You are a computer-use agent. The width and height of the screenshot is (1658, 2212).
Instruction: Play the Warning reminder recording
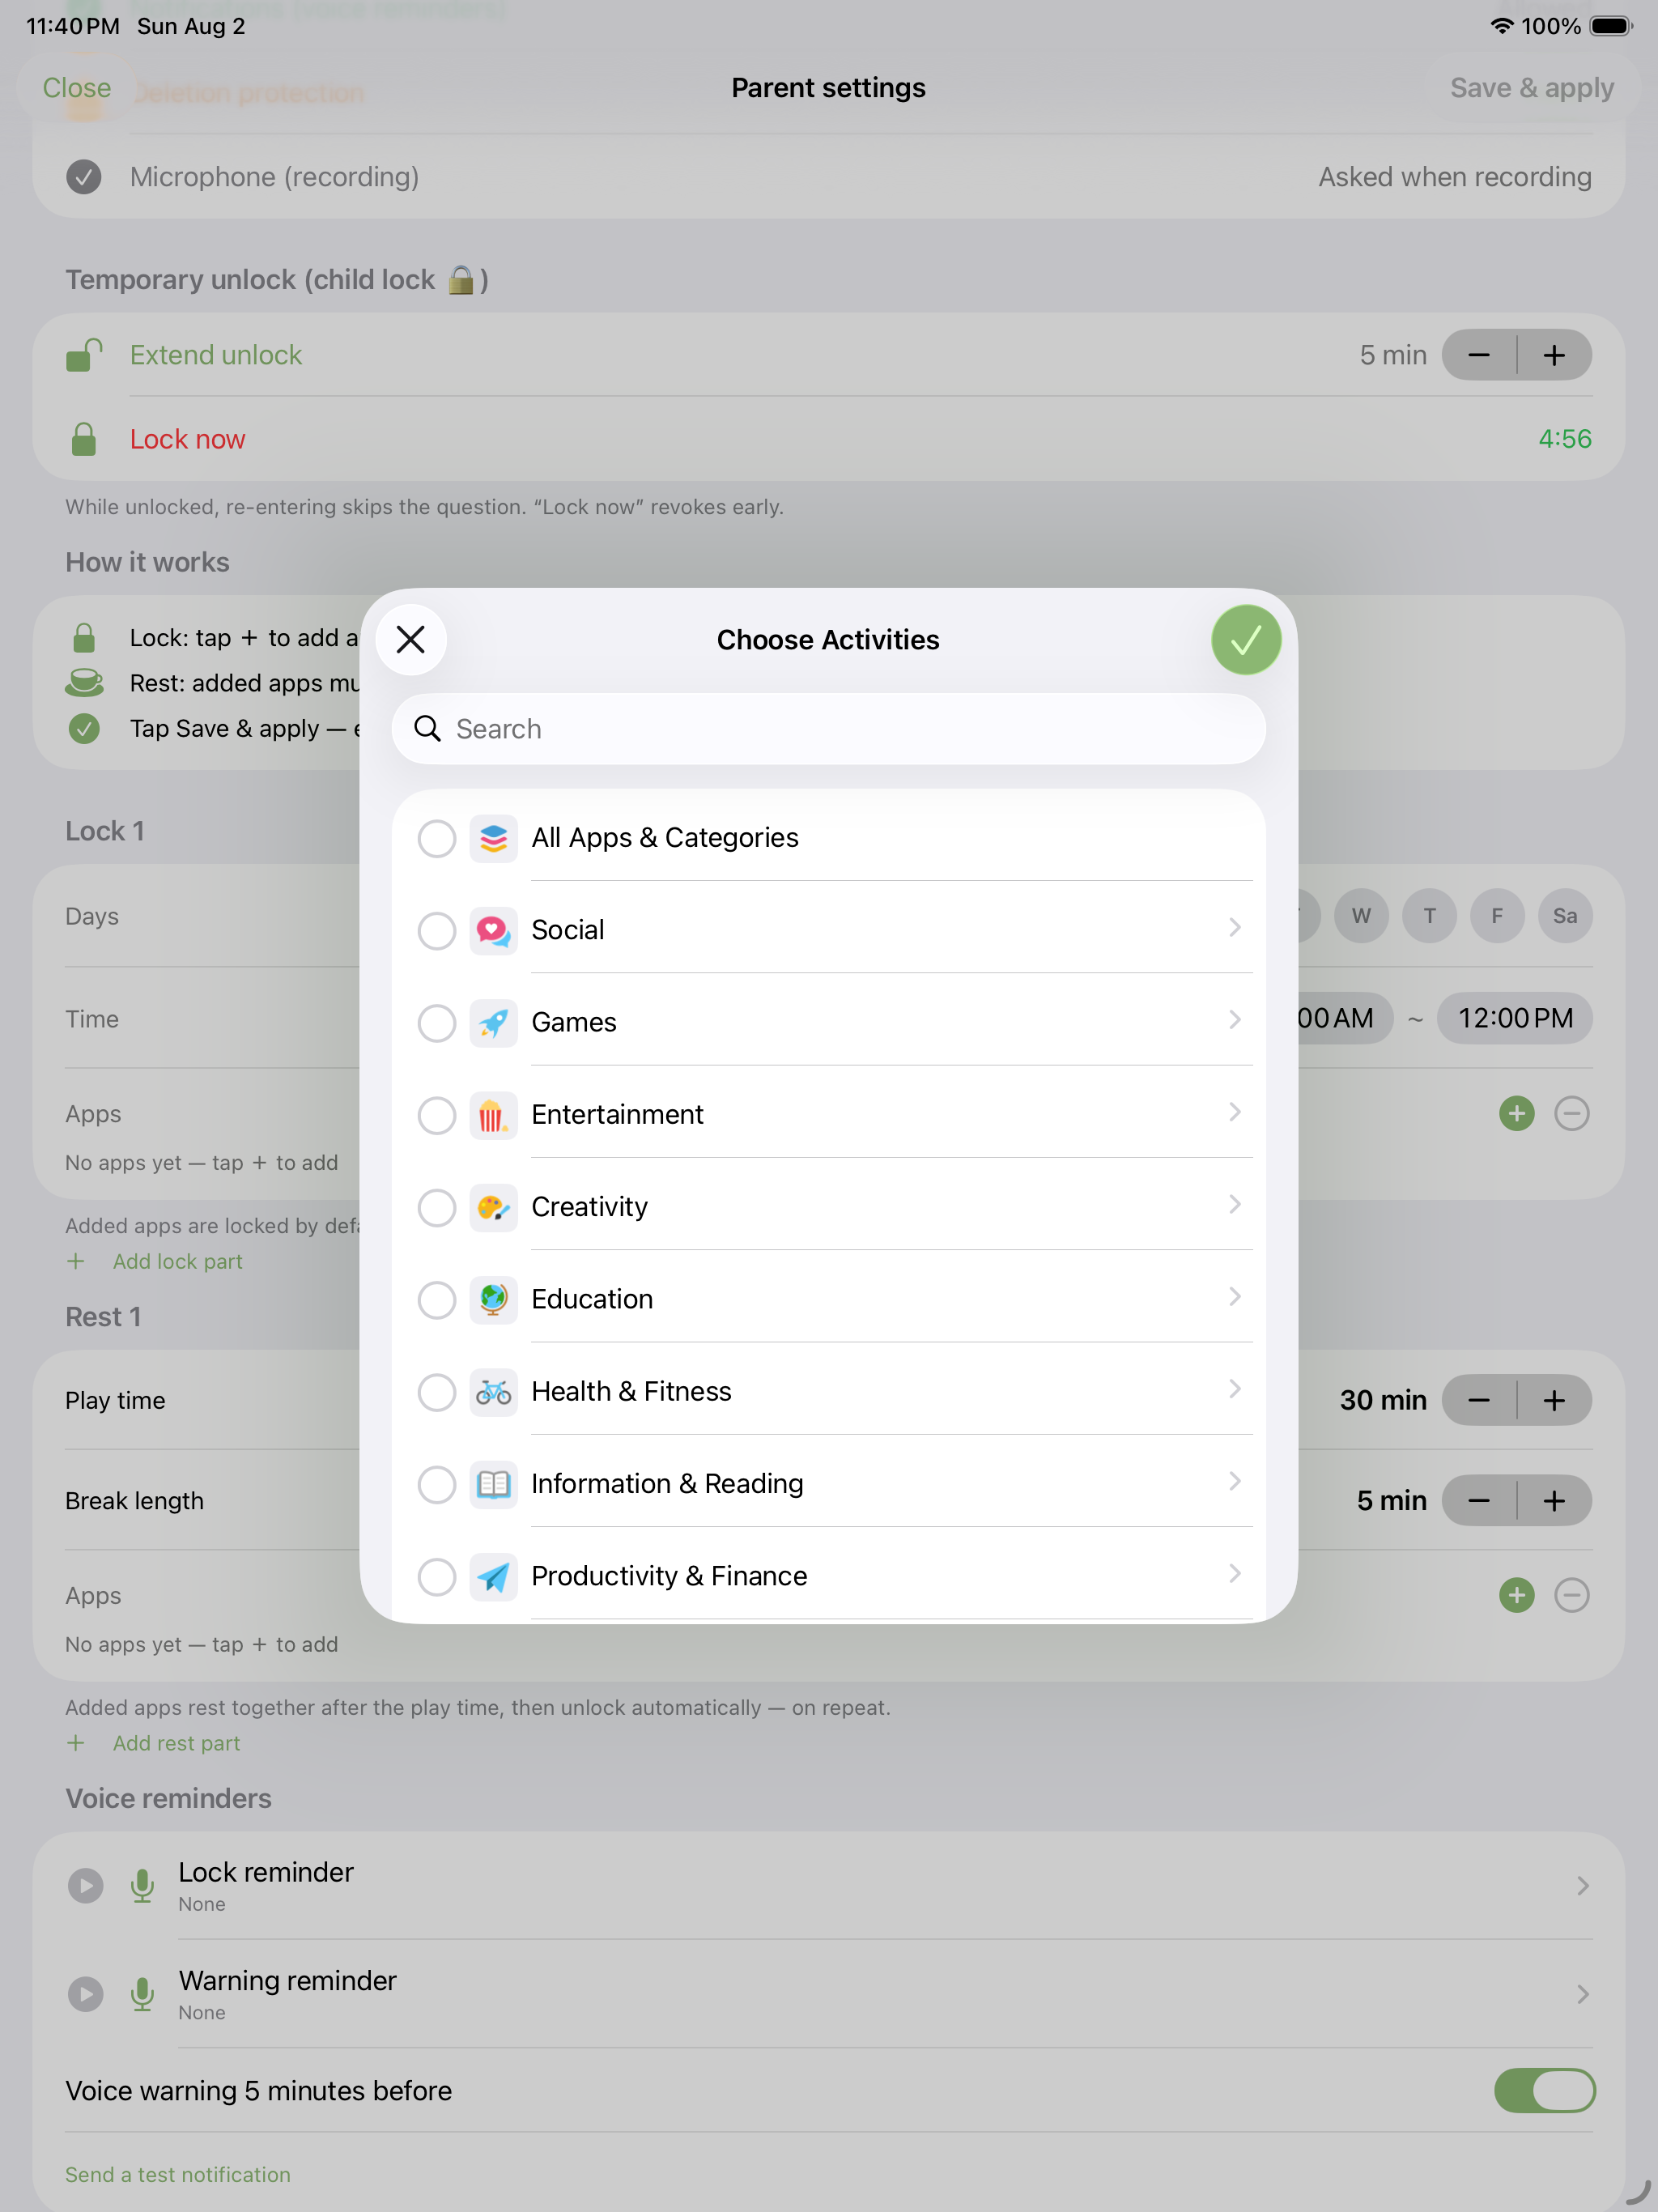[x=86, y=1995]
